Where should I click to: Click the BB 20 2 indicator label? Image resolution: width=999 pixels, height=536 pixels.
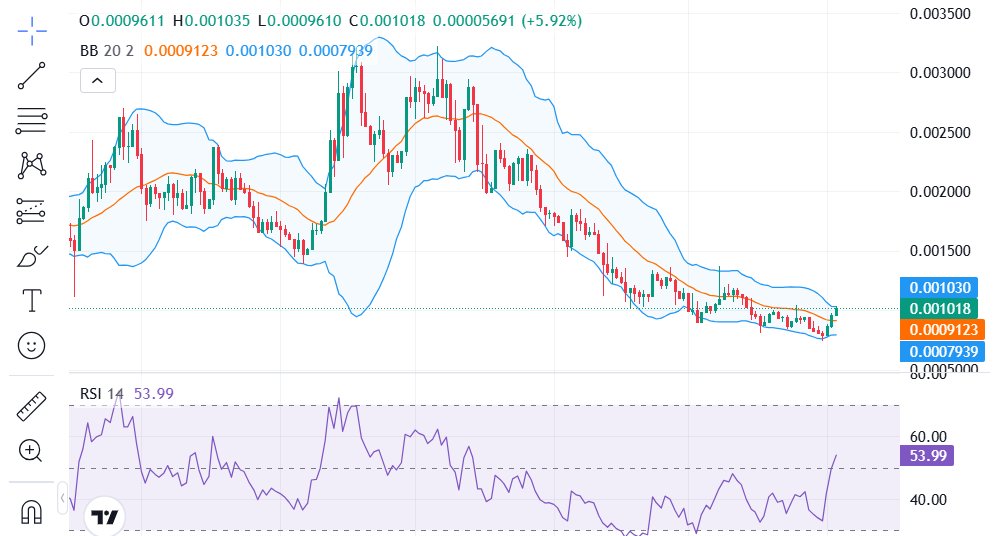point(106,50)
